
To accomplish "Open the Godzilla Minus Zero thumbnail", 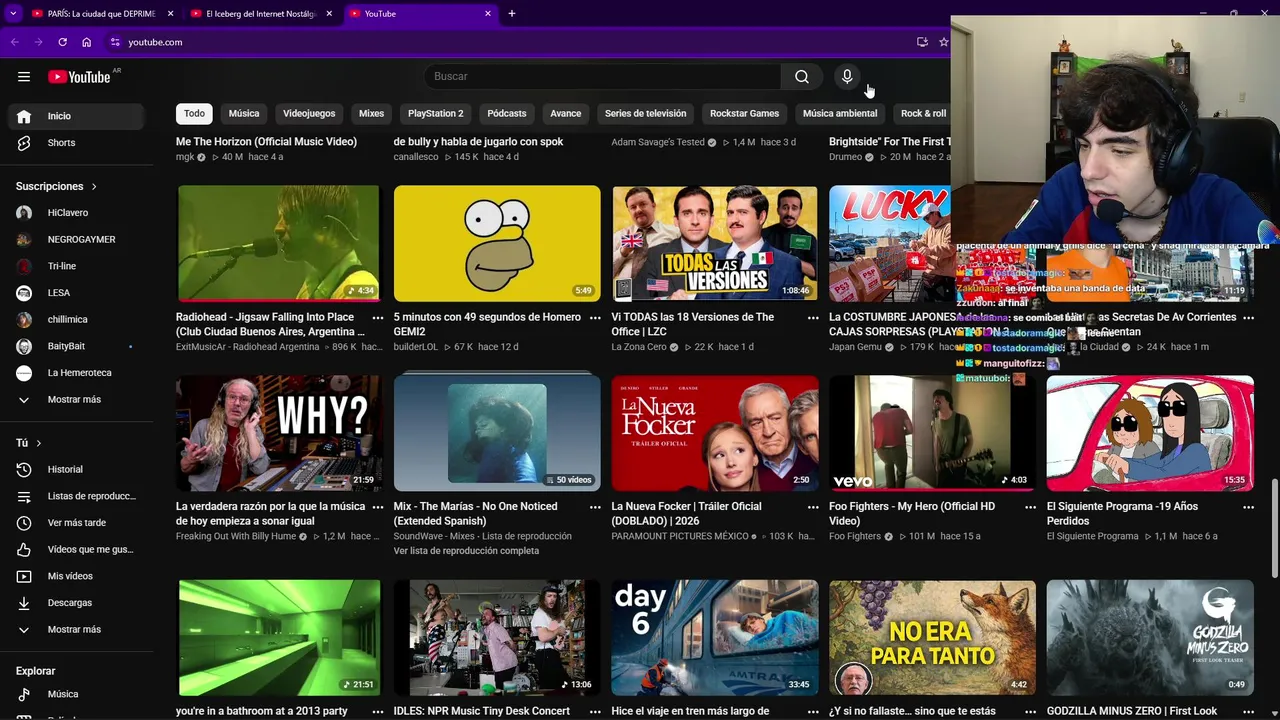I will [x=1150, y=638].
